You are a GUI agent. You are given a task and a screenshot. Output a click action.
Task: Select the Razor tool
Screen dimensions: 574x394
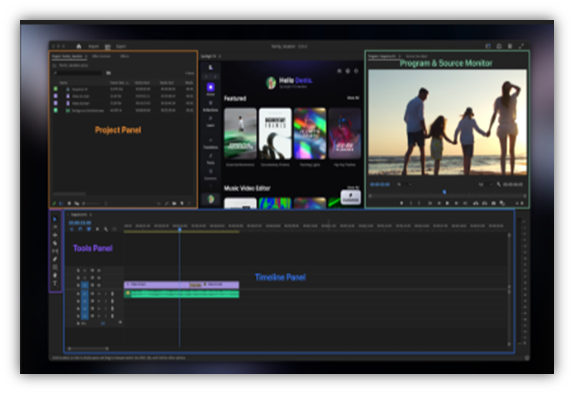pyautogui.click(x=55, y=243)
